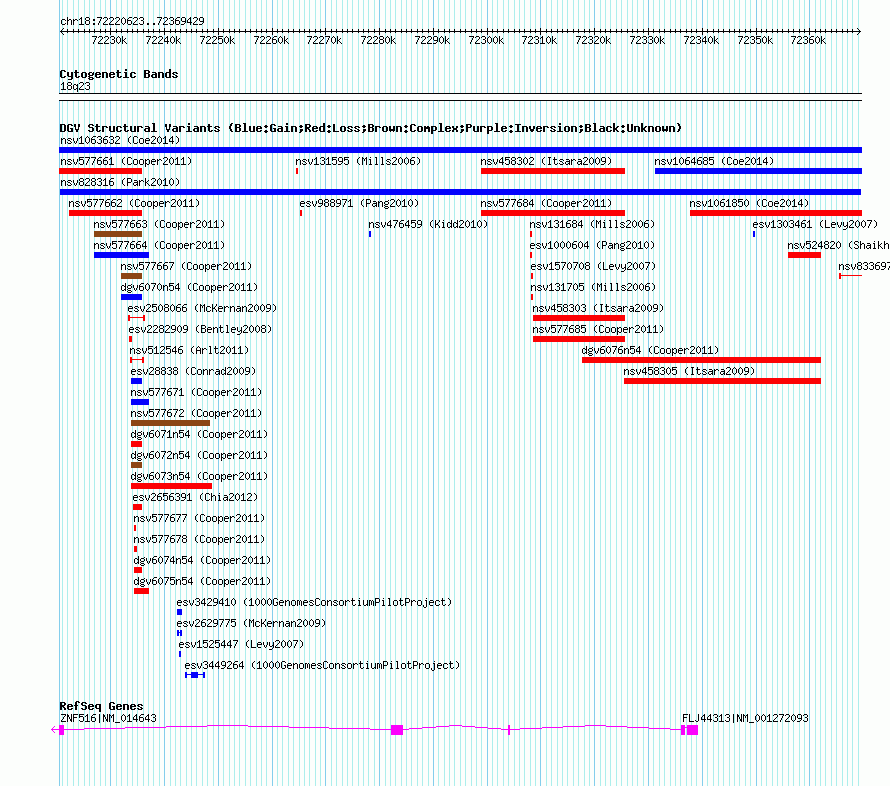Select nsv577667 (Cooper2011) label
890x786 pixels.
(x=186, y=266)
